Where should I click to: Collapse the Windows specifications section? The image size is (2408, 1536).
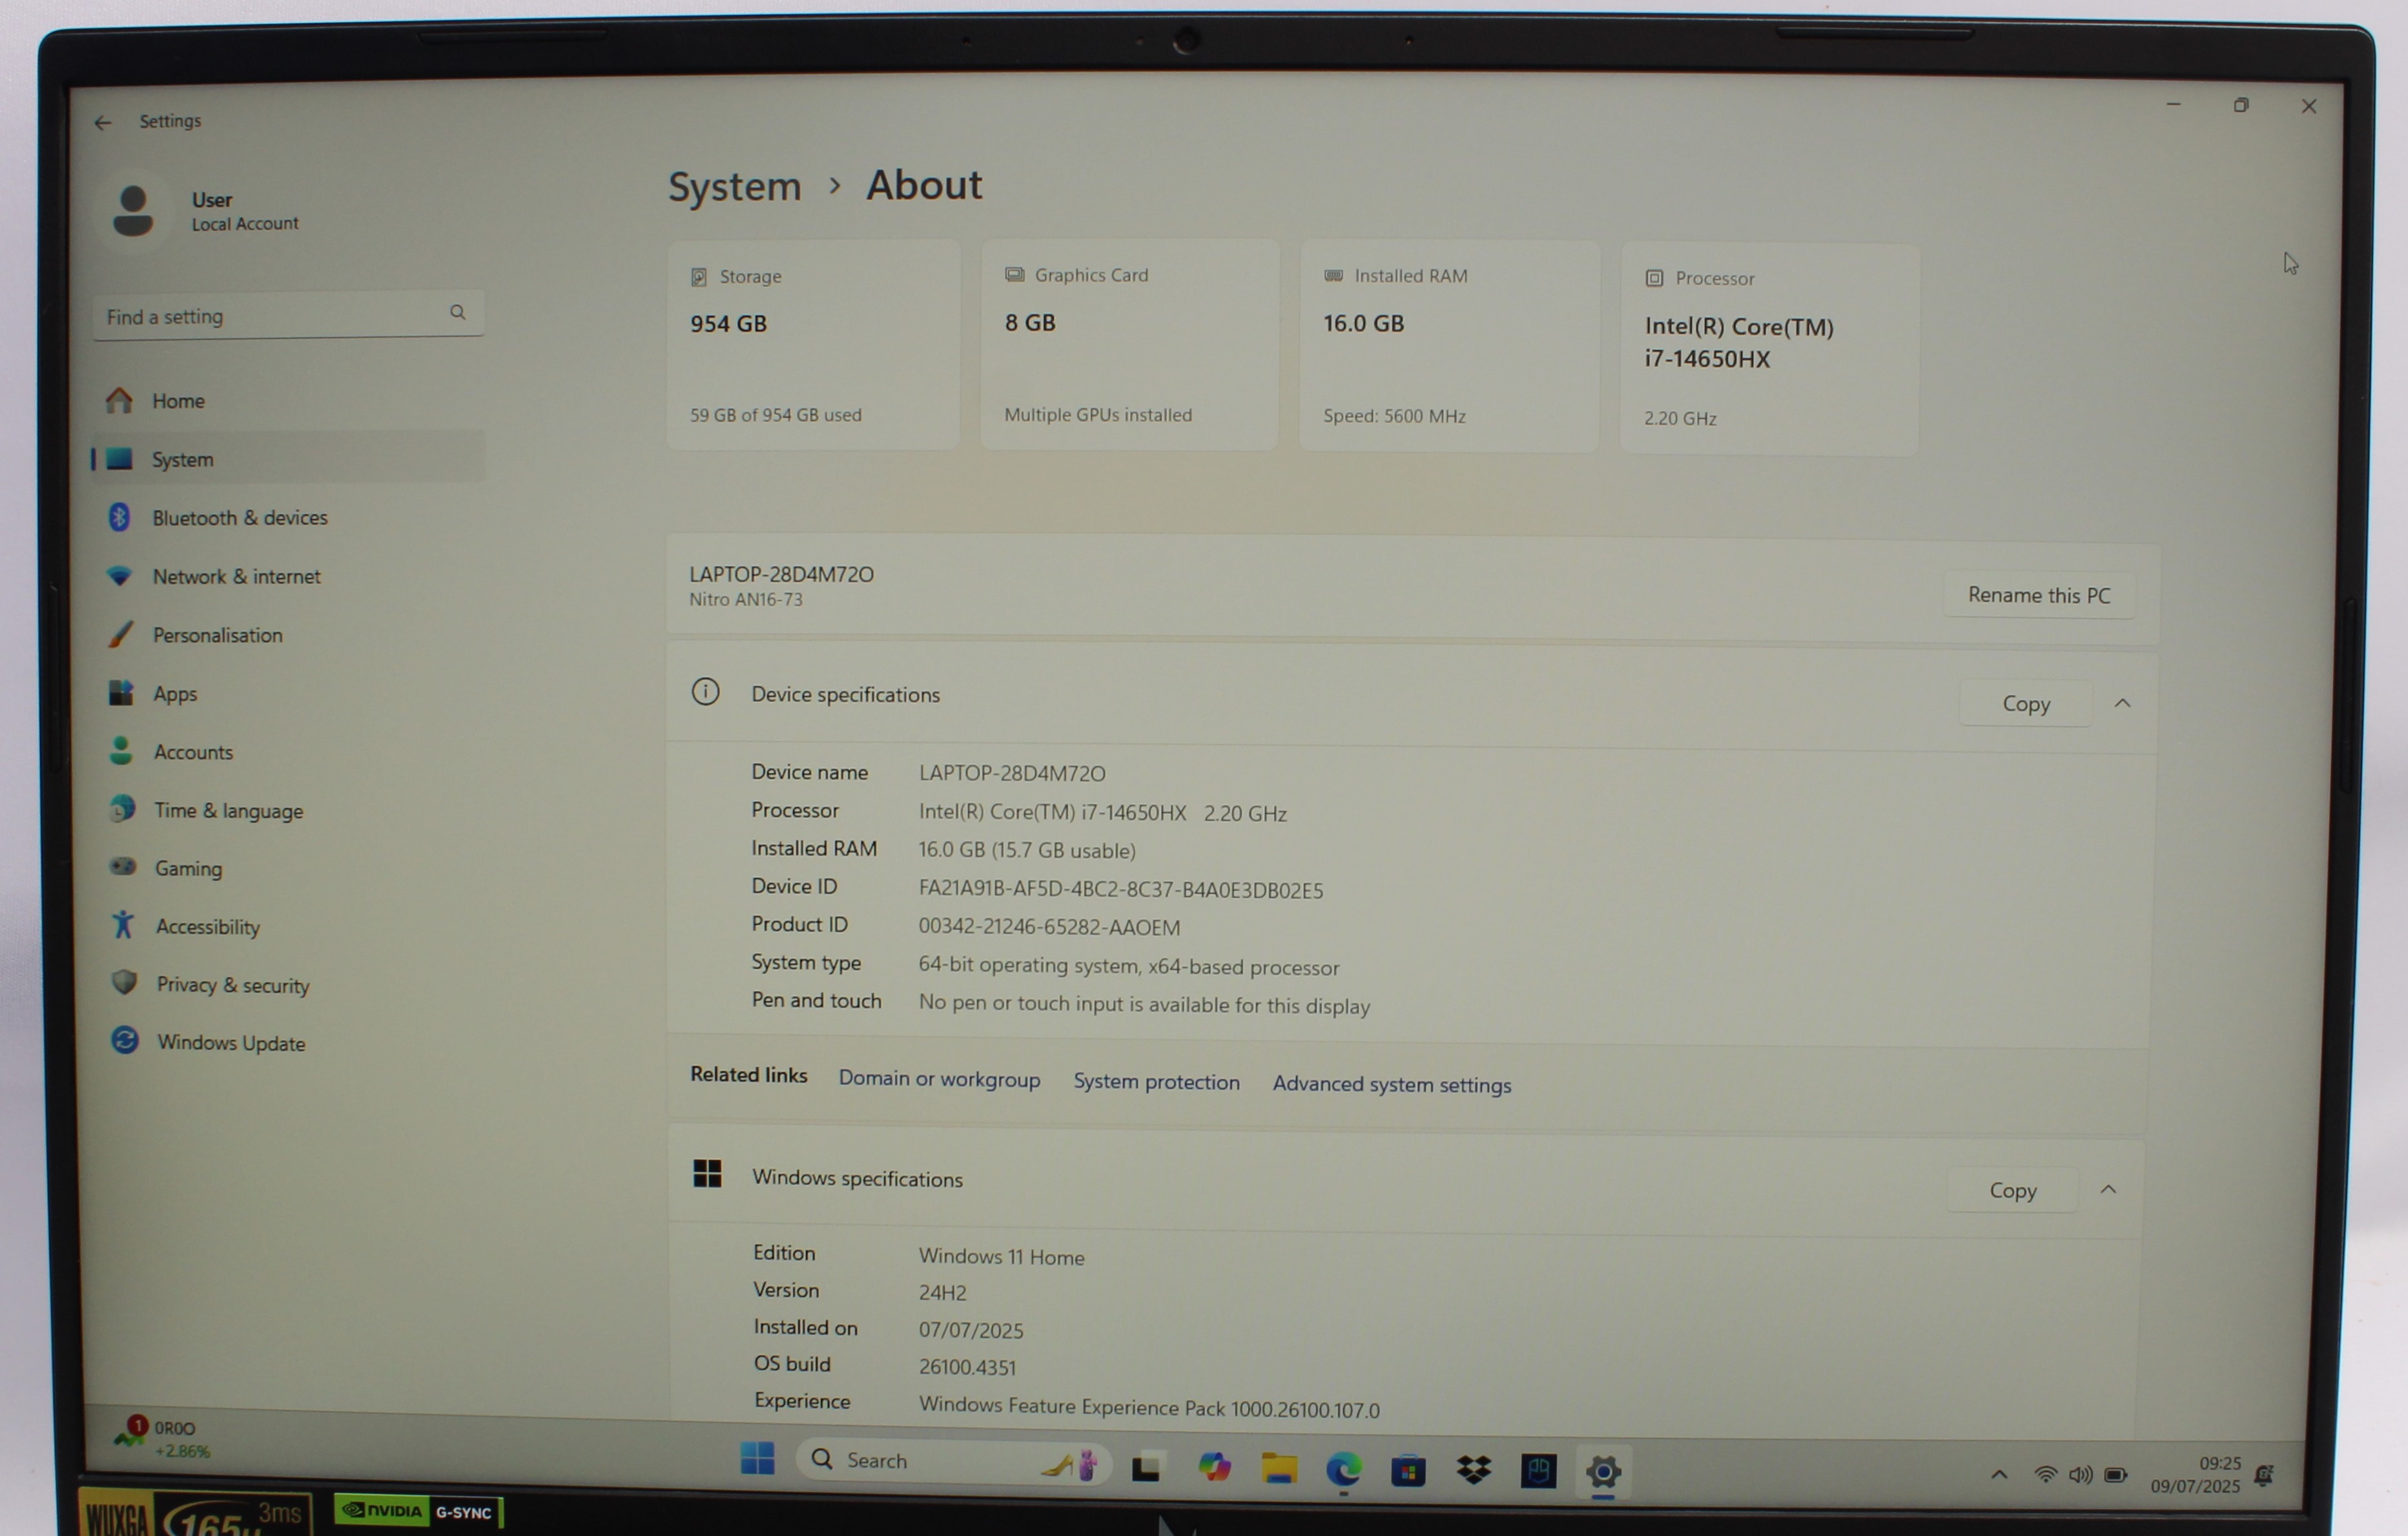pyautogui.click(x=2108, y=1190)
